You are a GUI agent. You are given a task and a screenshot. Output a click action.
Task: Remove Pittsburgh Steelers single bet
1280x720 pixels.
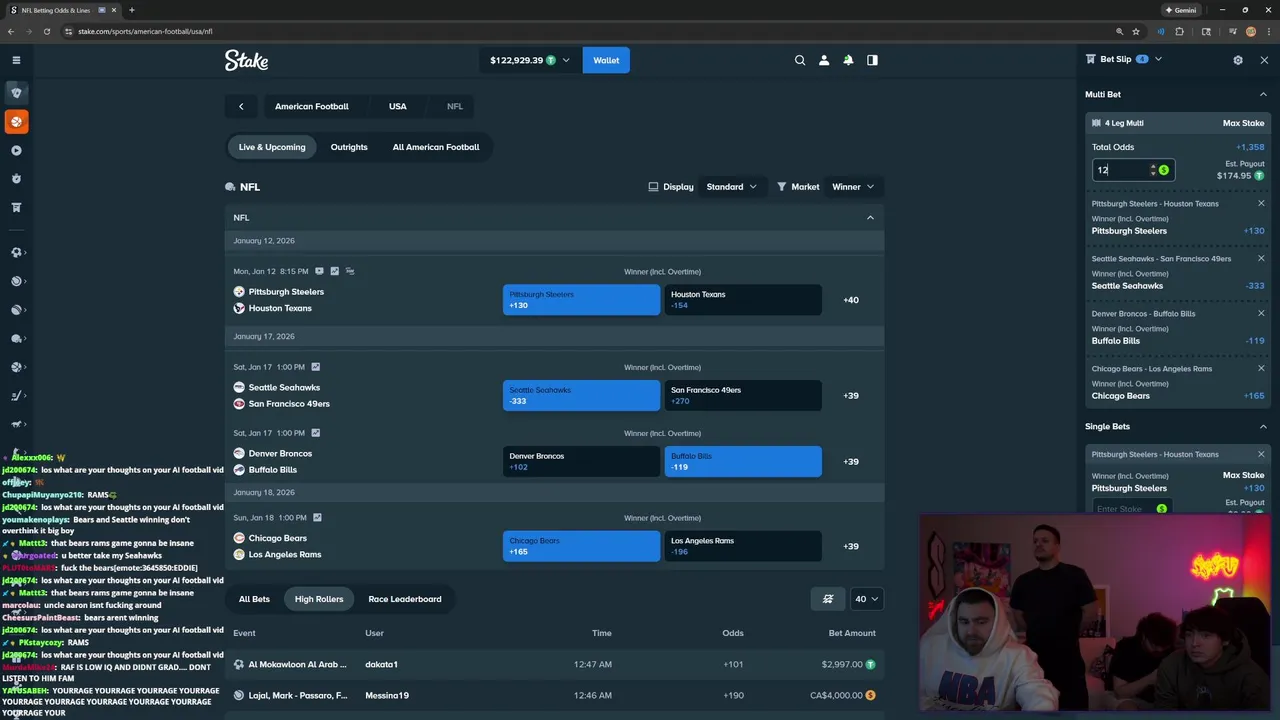[1261, 455]
